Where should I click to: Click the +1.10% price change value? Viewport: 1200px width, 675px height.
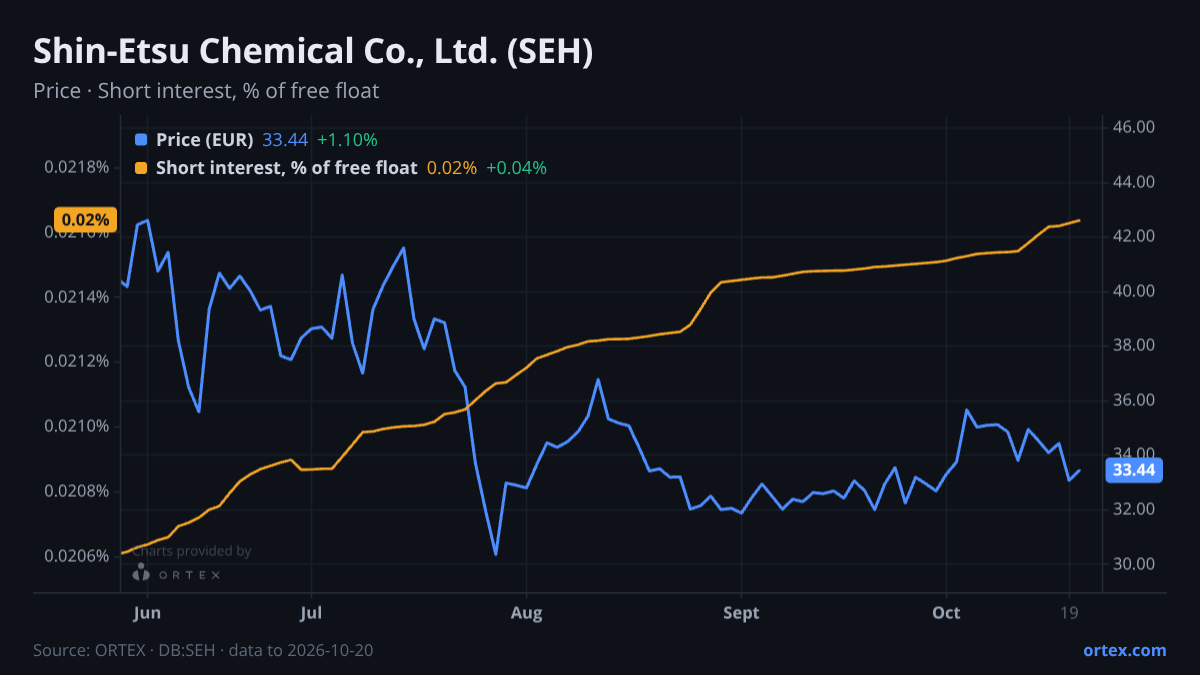tap(347, 140)
